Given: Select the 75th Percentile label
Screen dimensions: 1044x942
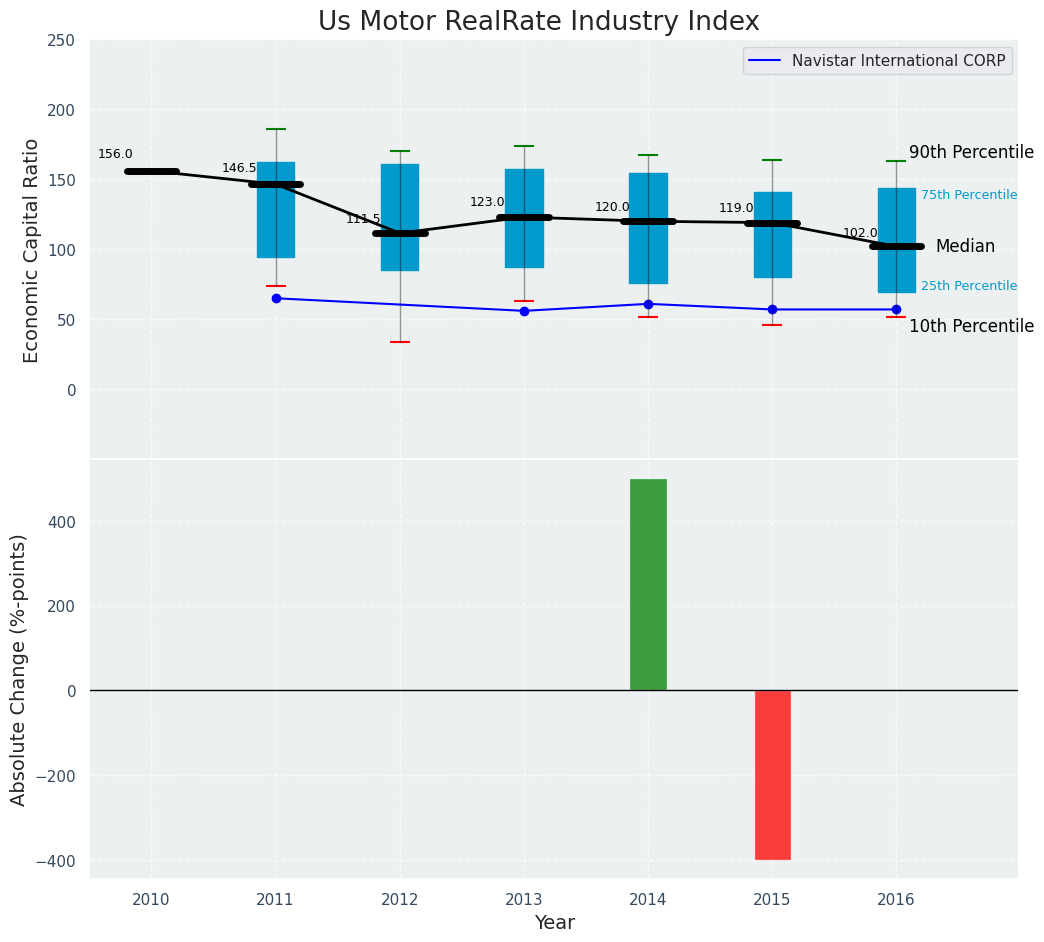Looking at the screenshot, I should [968, 195].
